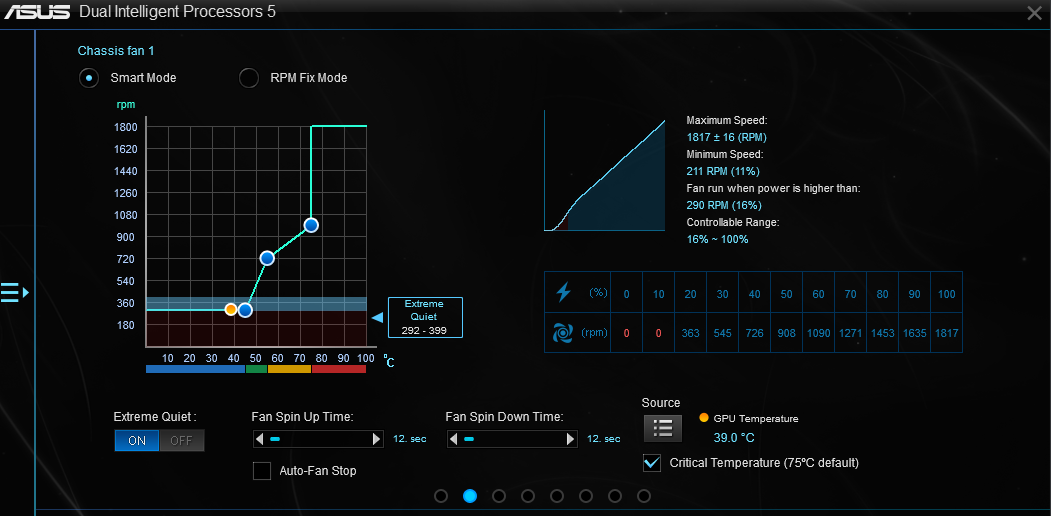The width and height of the screenshot is (1051, 516).
Task: Enable the Auto-Fan Stop checkbox
Action: click(x=261, y=470)
